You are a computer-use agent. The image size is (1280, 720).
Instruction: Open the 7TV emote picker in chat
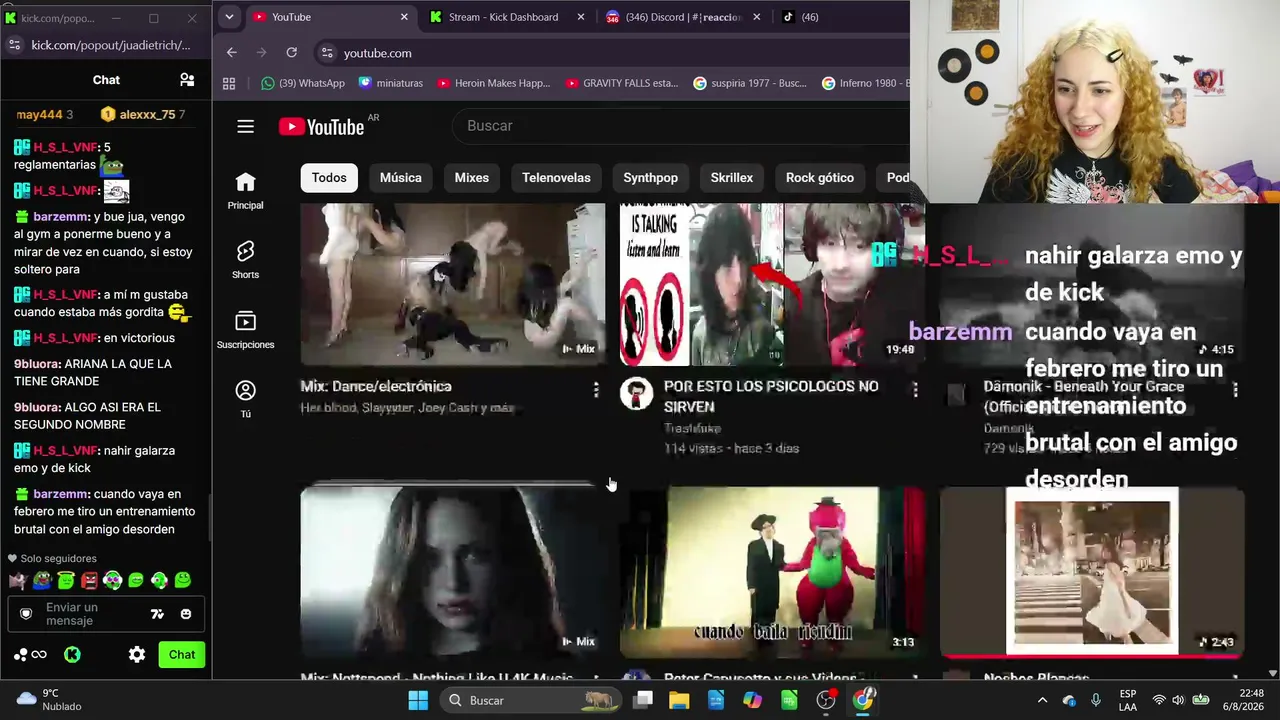tap(157, 614)
